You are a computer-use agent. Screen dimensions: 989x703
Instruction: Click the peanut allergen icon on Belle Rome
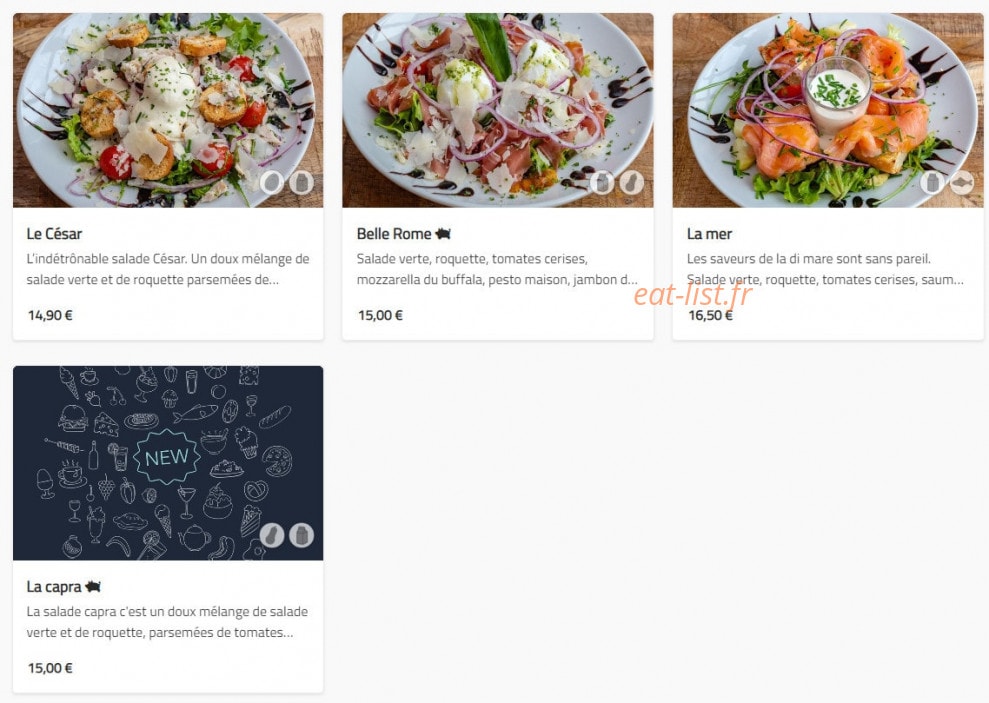click(x=631, y=183)
